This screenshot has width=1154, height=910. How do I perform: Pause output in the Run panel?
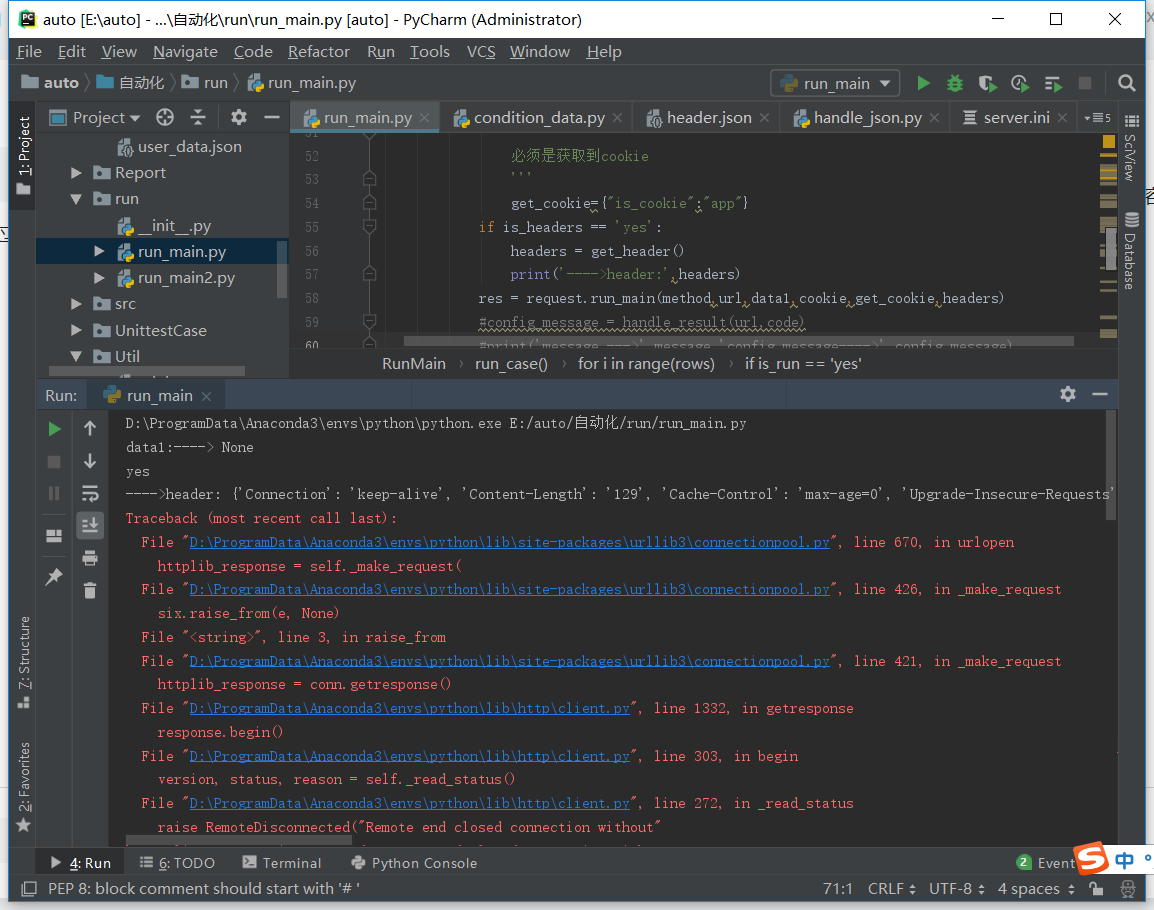point(54,493)
